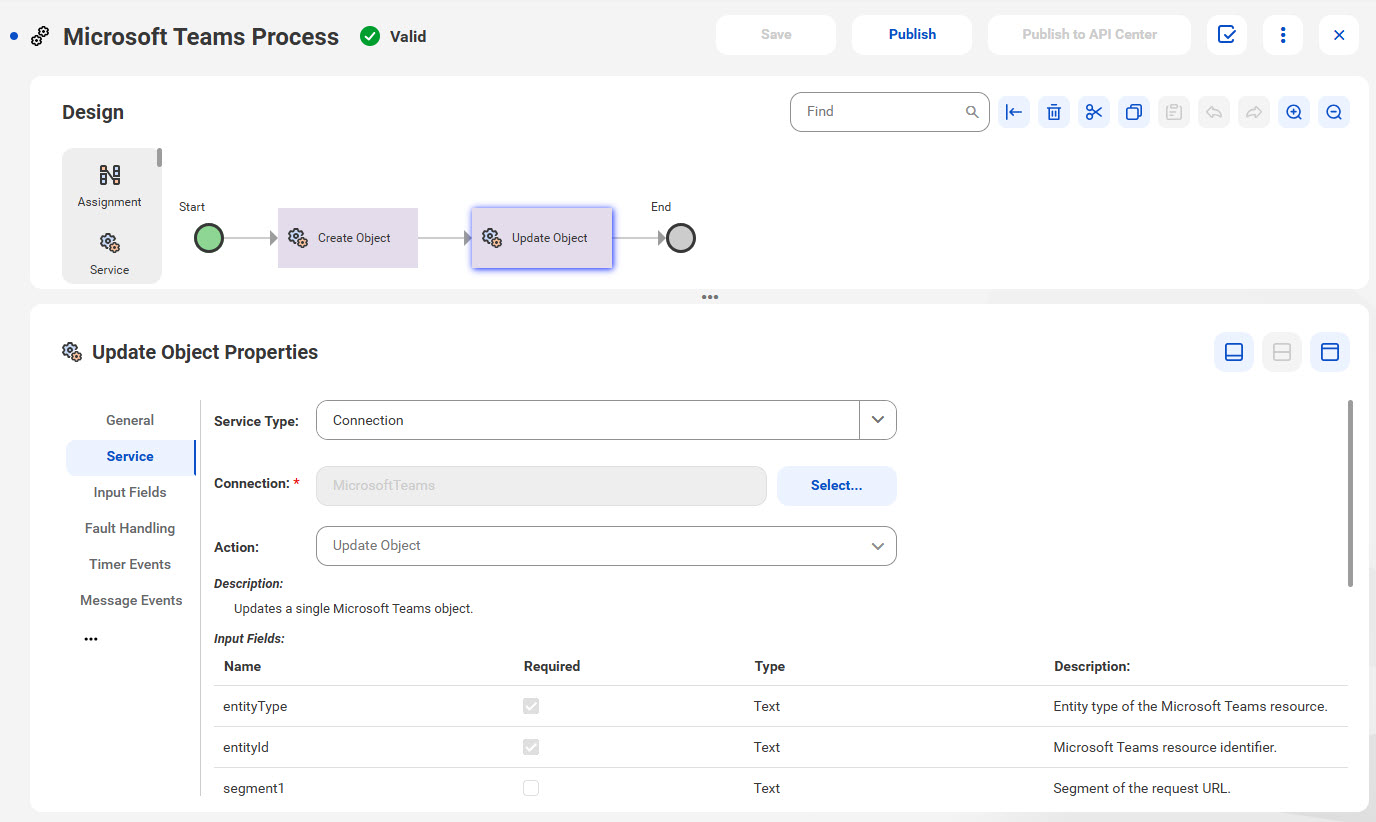Open the Fault Handling tab
Screen dimensions: 1376x822
tap(130, 529)
